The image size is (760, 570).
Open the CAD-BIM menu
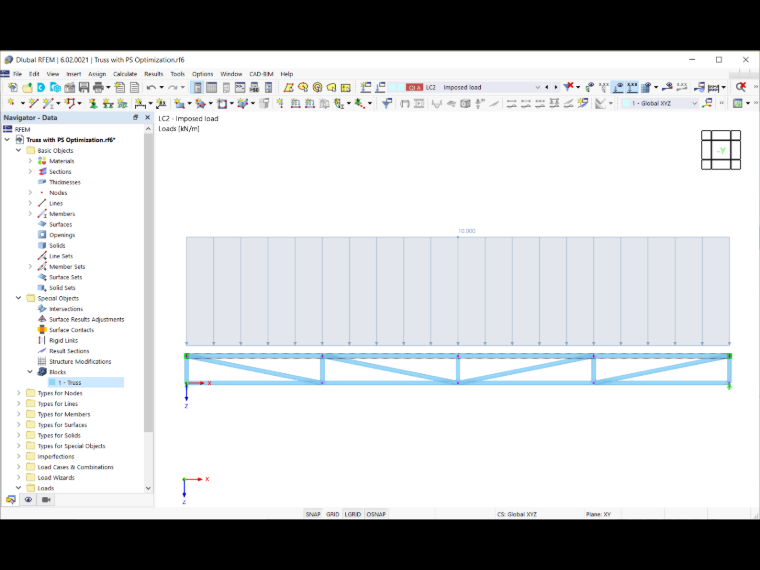261,74
